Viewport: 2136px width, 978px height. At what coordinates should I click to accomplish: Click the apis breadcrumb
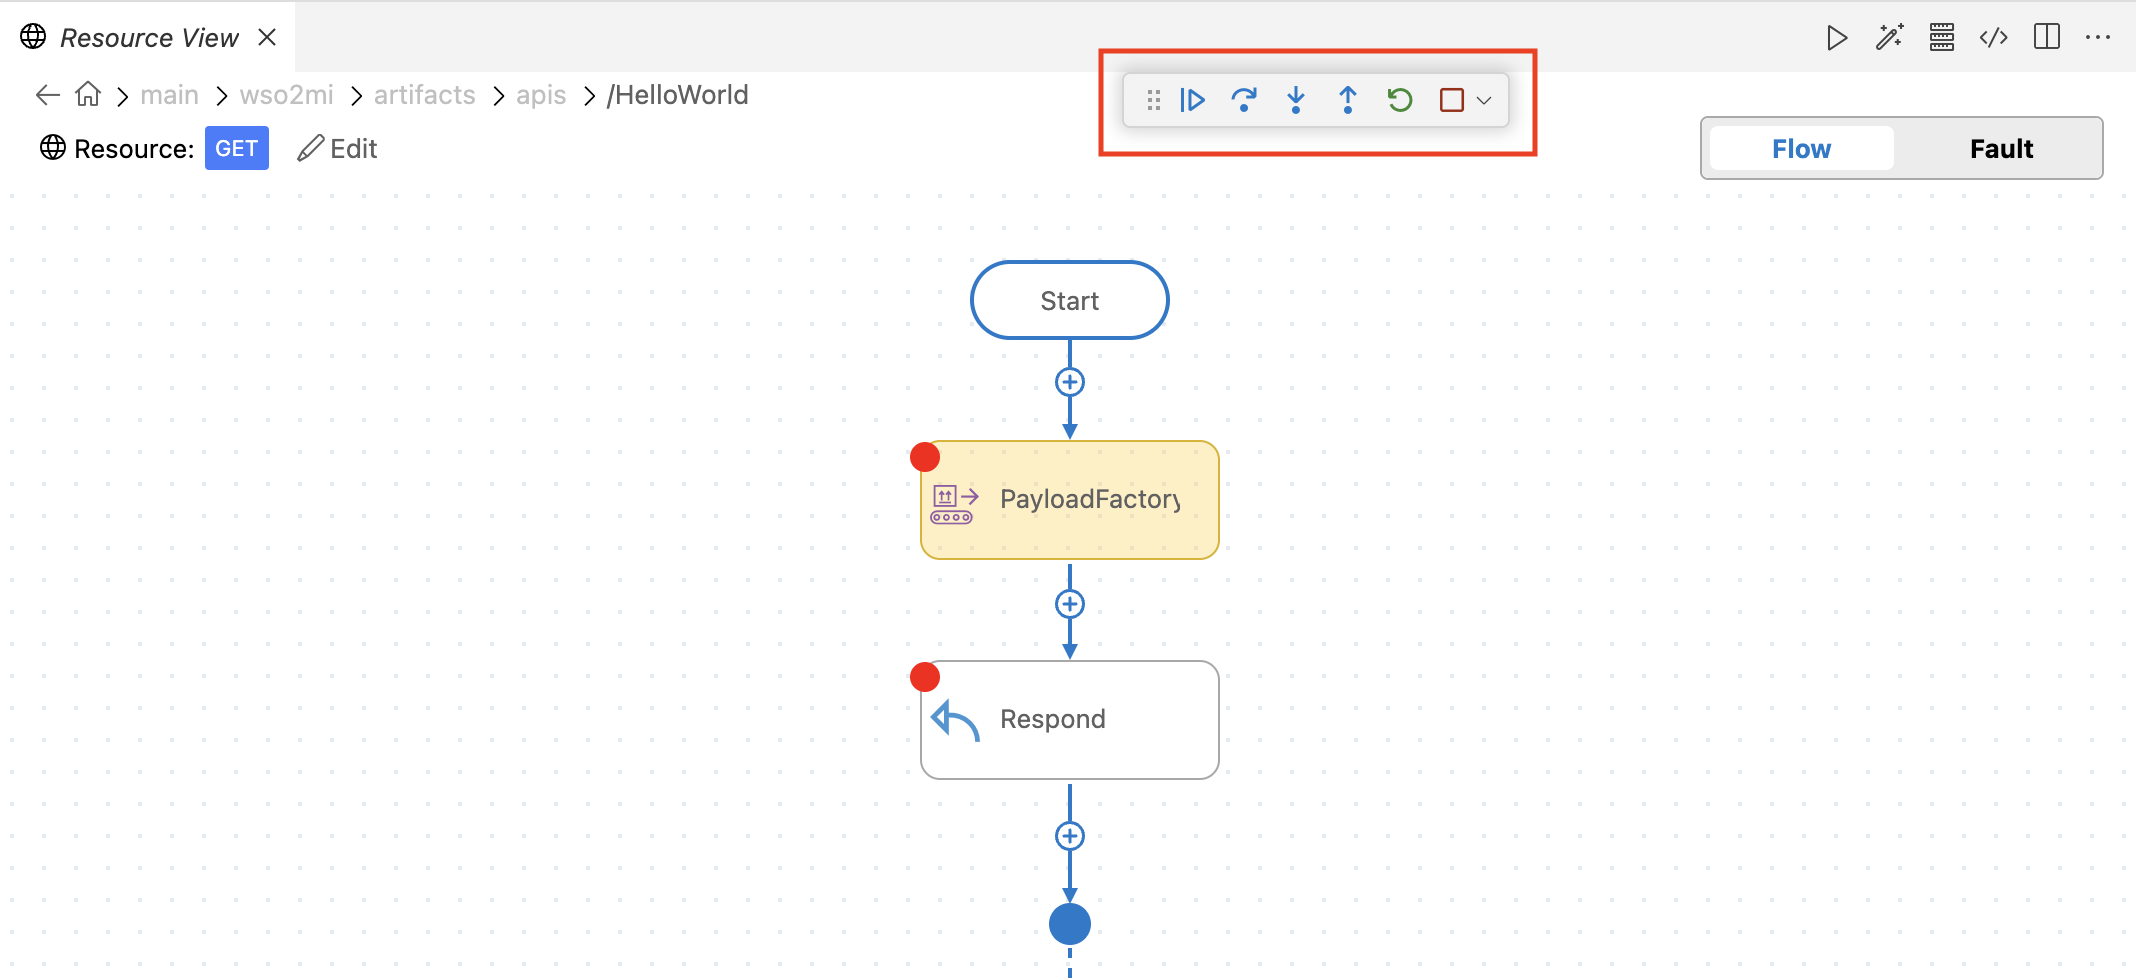tap(541, 95)
